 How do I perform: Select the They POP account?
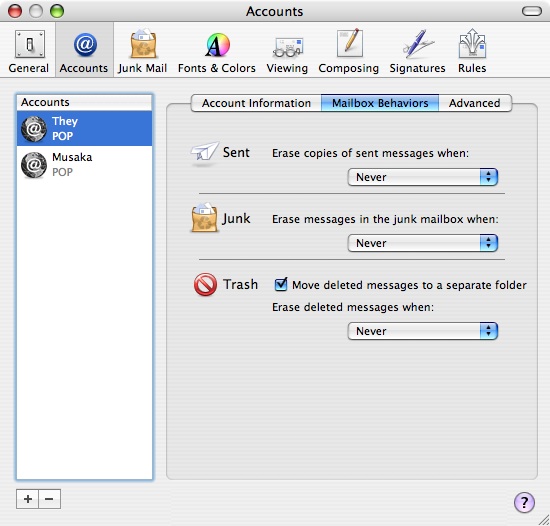pyautogui.click(x=85, y=128)
